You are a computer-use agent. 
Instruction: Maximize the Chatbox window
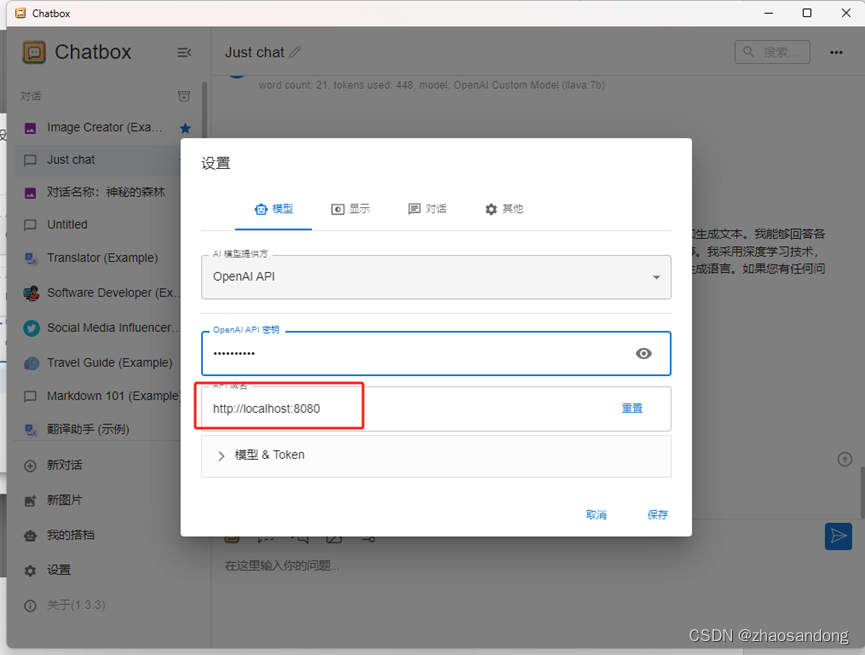point(807,13)
